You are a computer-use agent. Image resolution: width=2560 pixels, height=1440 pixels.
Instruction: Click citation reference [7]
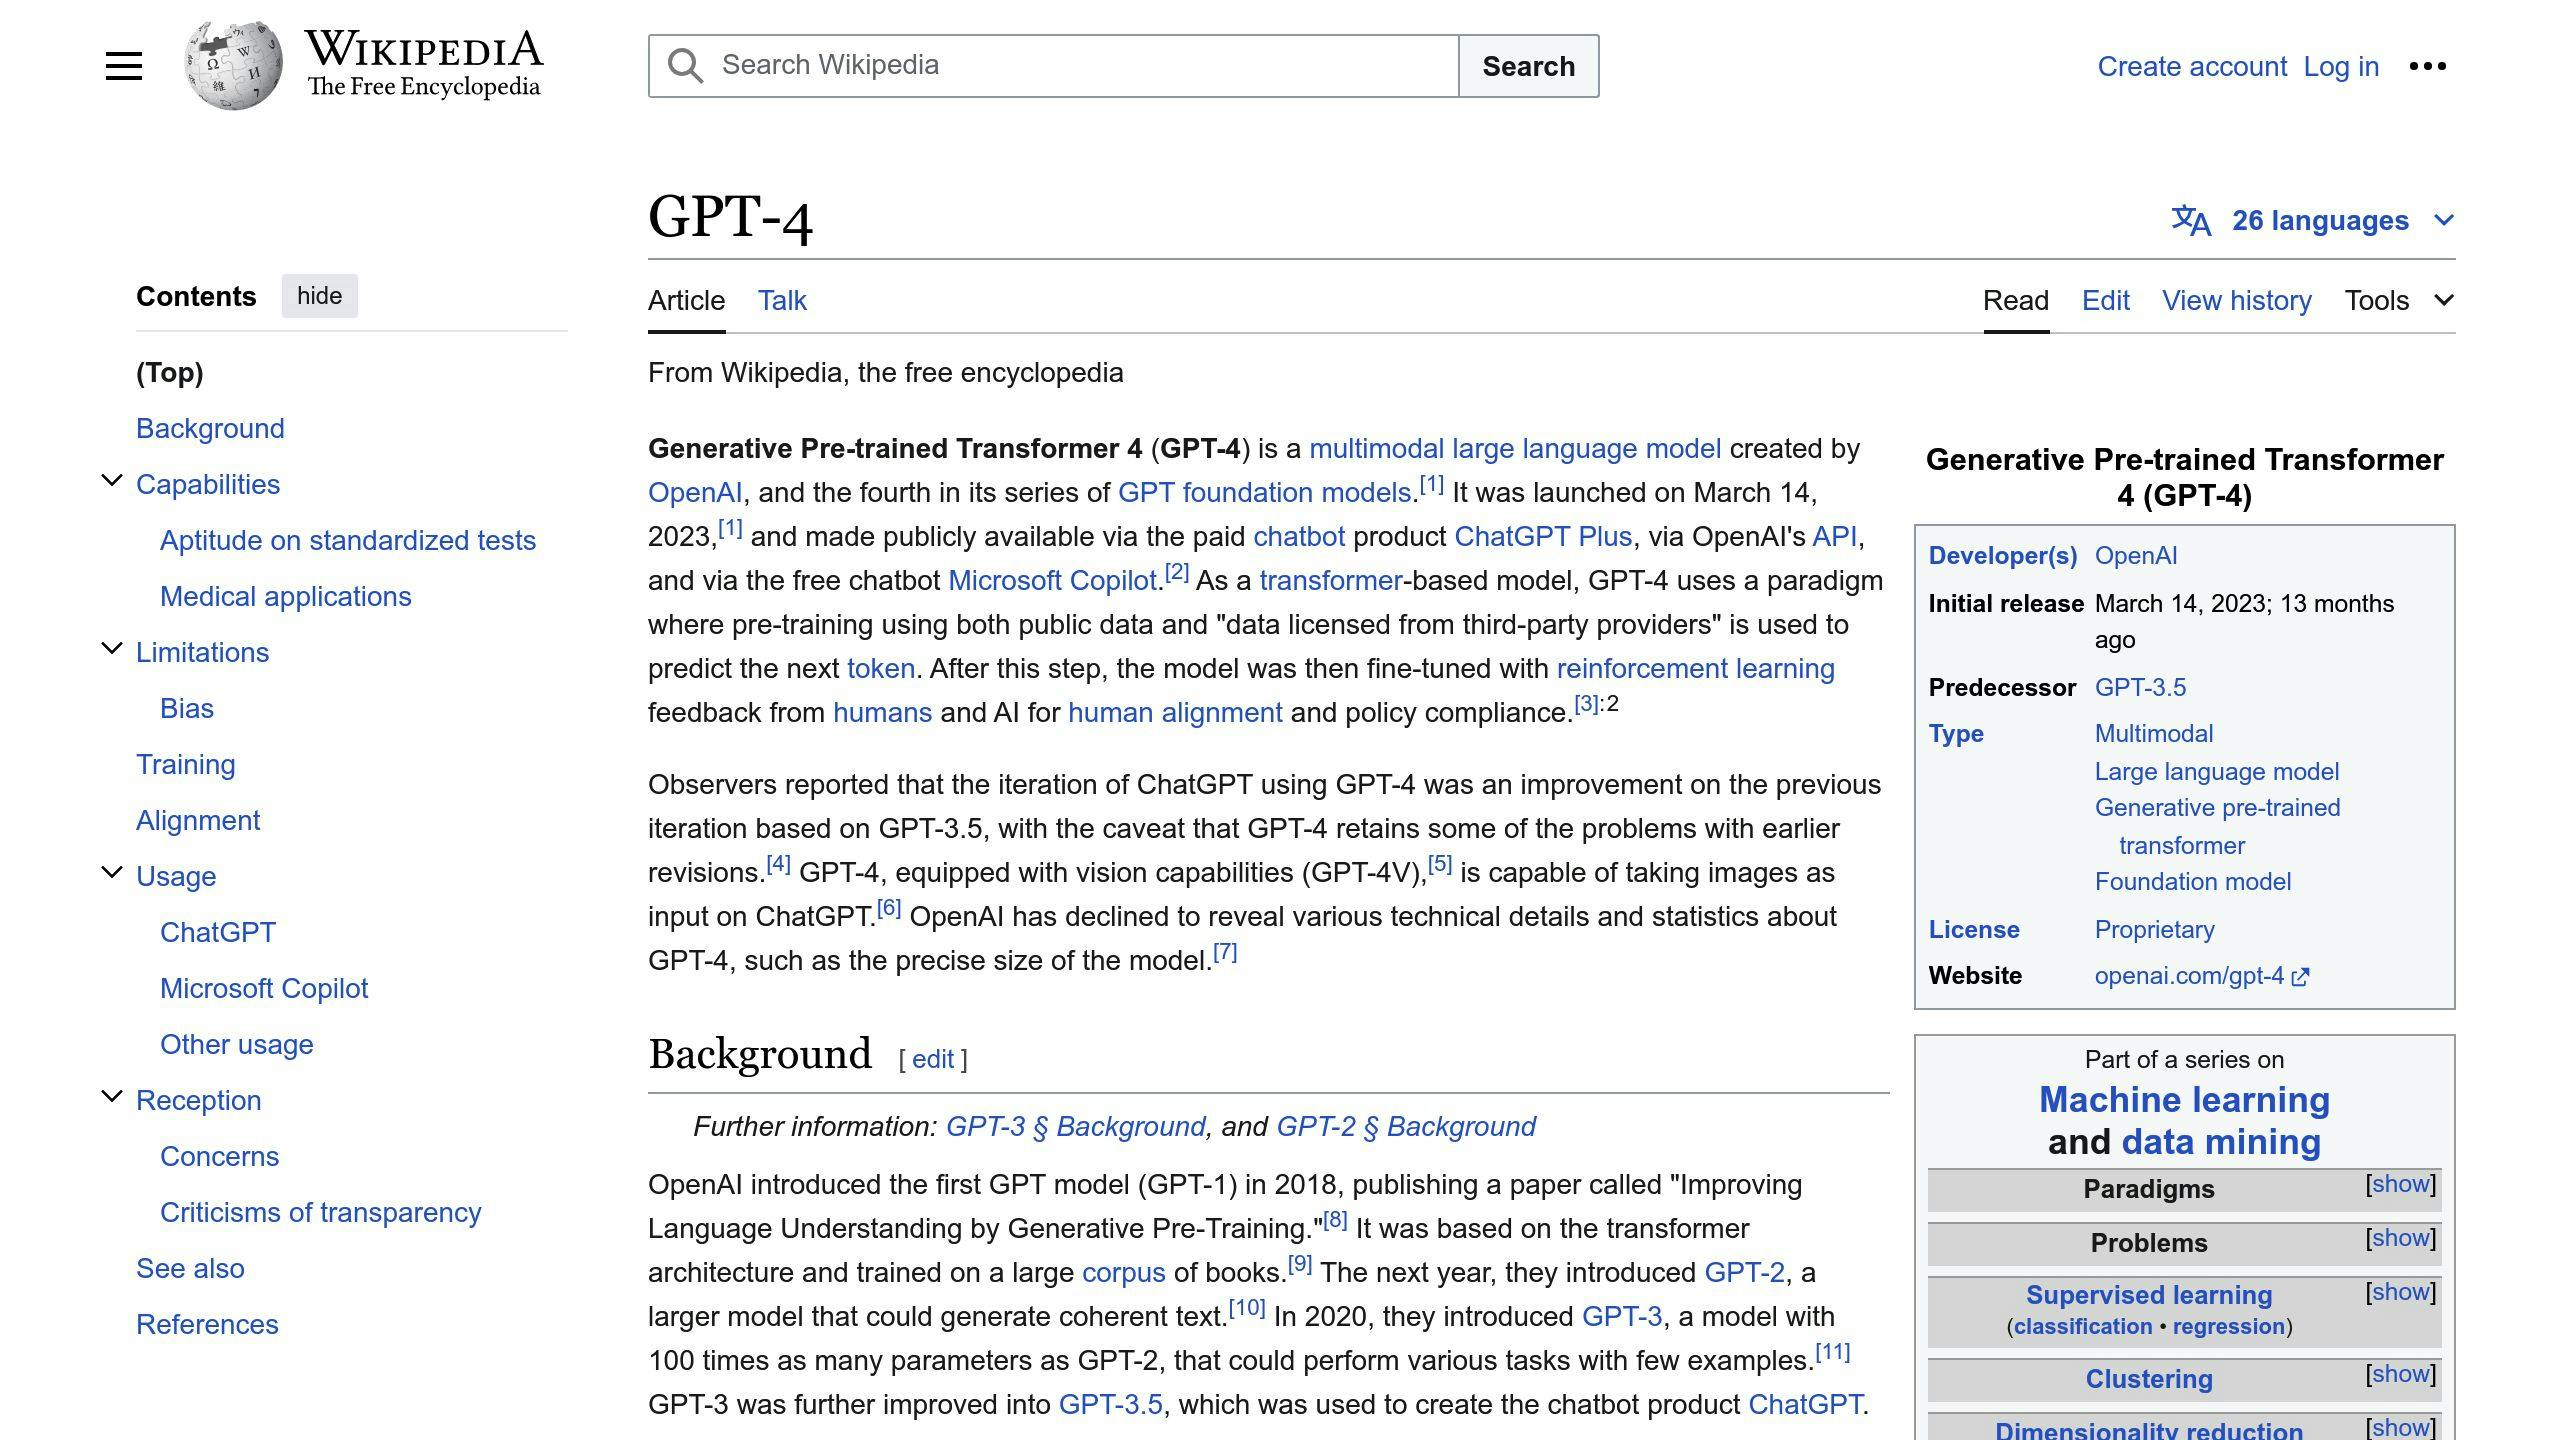tap(1225, 952)
